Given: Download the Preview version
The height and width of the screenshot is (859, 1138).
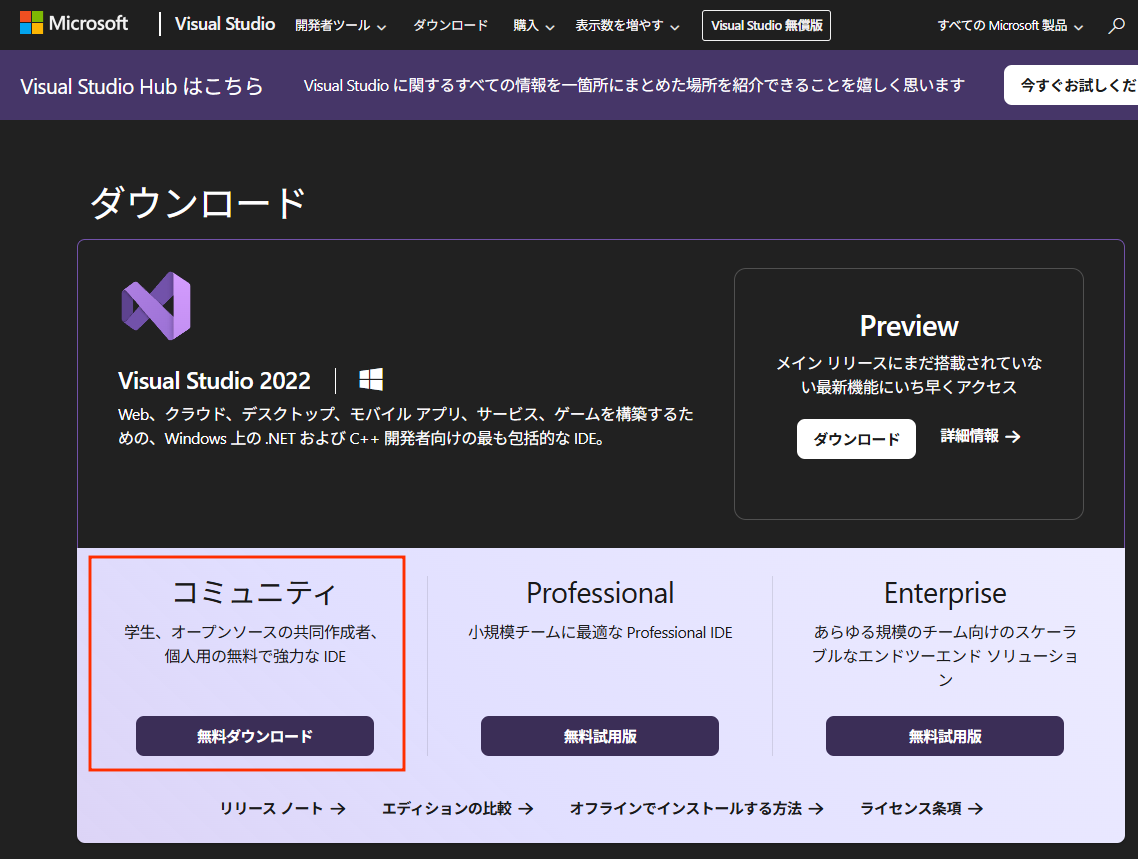Looking at the screenshot, I should coord(856,439).
